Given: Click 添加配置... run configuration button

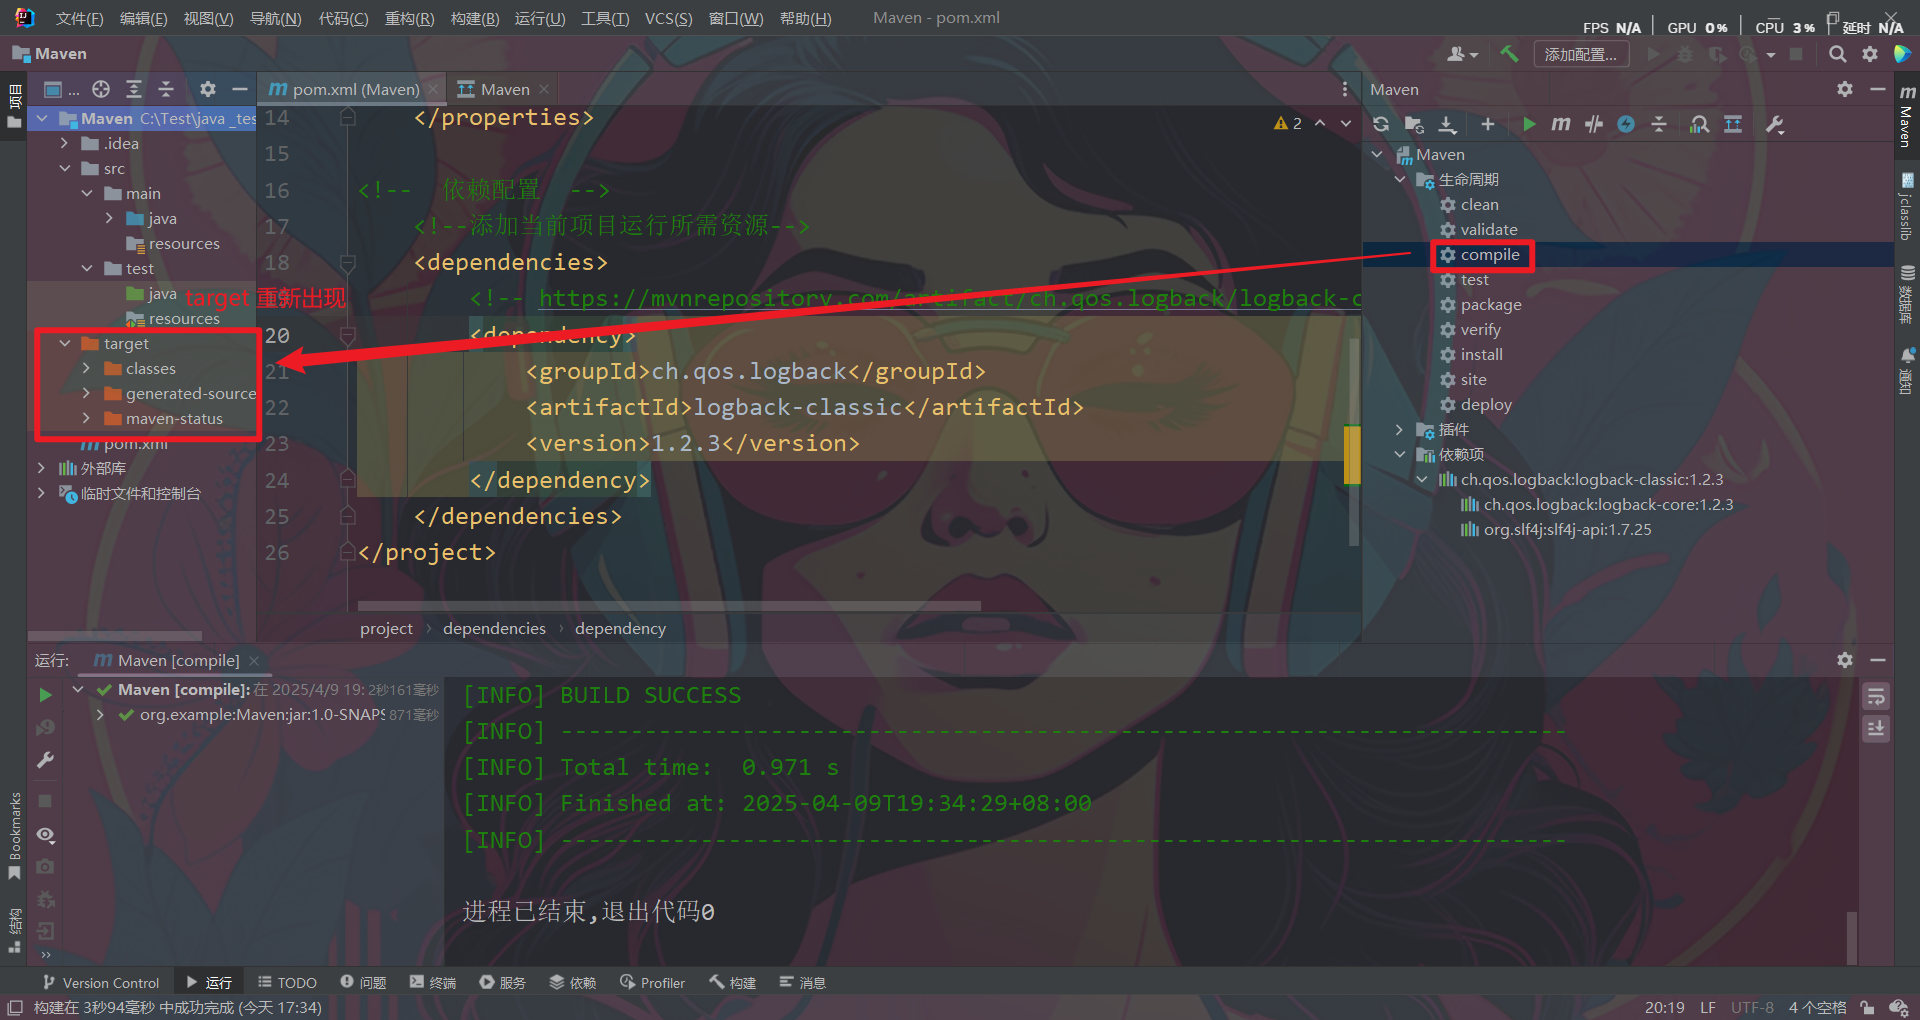Looking at the screenshot, I should point(1581,54).
